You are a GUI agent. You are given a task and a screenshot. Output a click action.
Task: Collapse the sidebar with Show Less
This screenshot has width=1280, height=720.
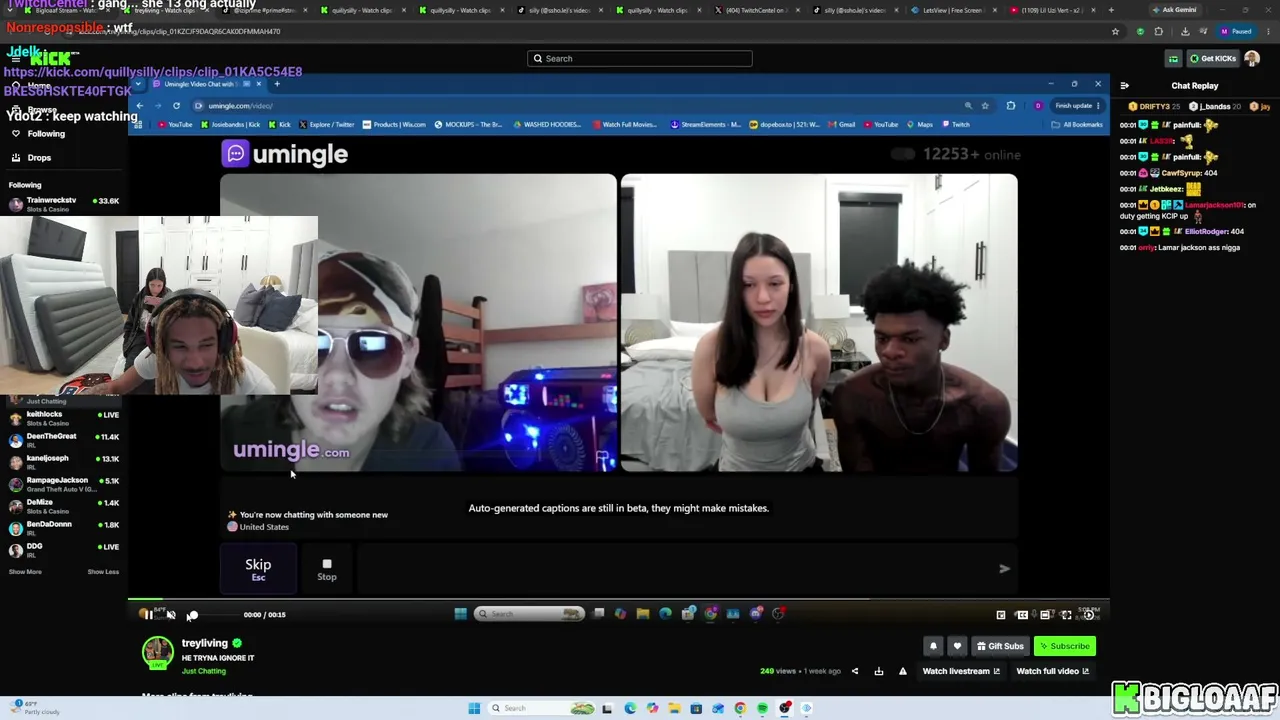103,572
